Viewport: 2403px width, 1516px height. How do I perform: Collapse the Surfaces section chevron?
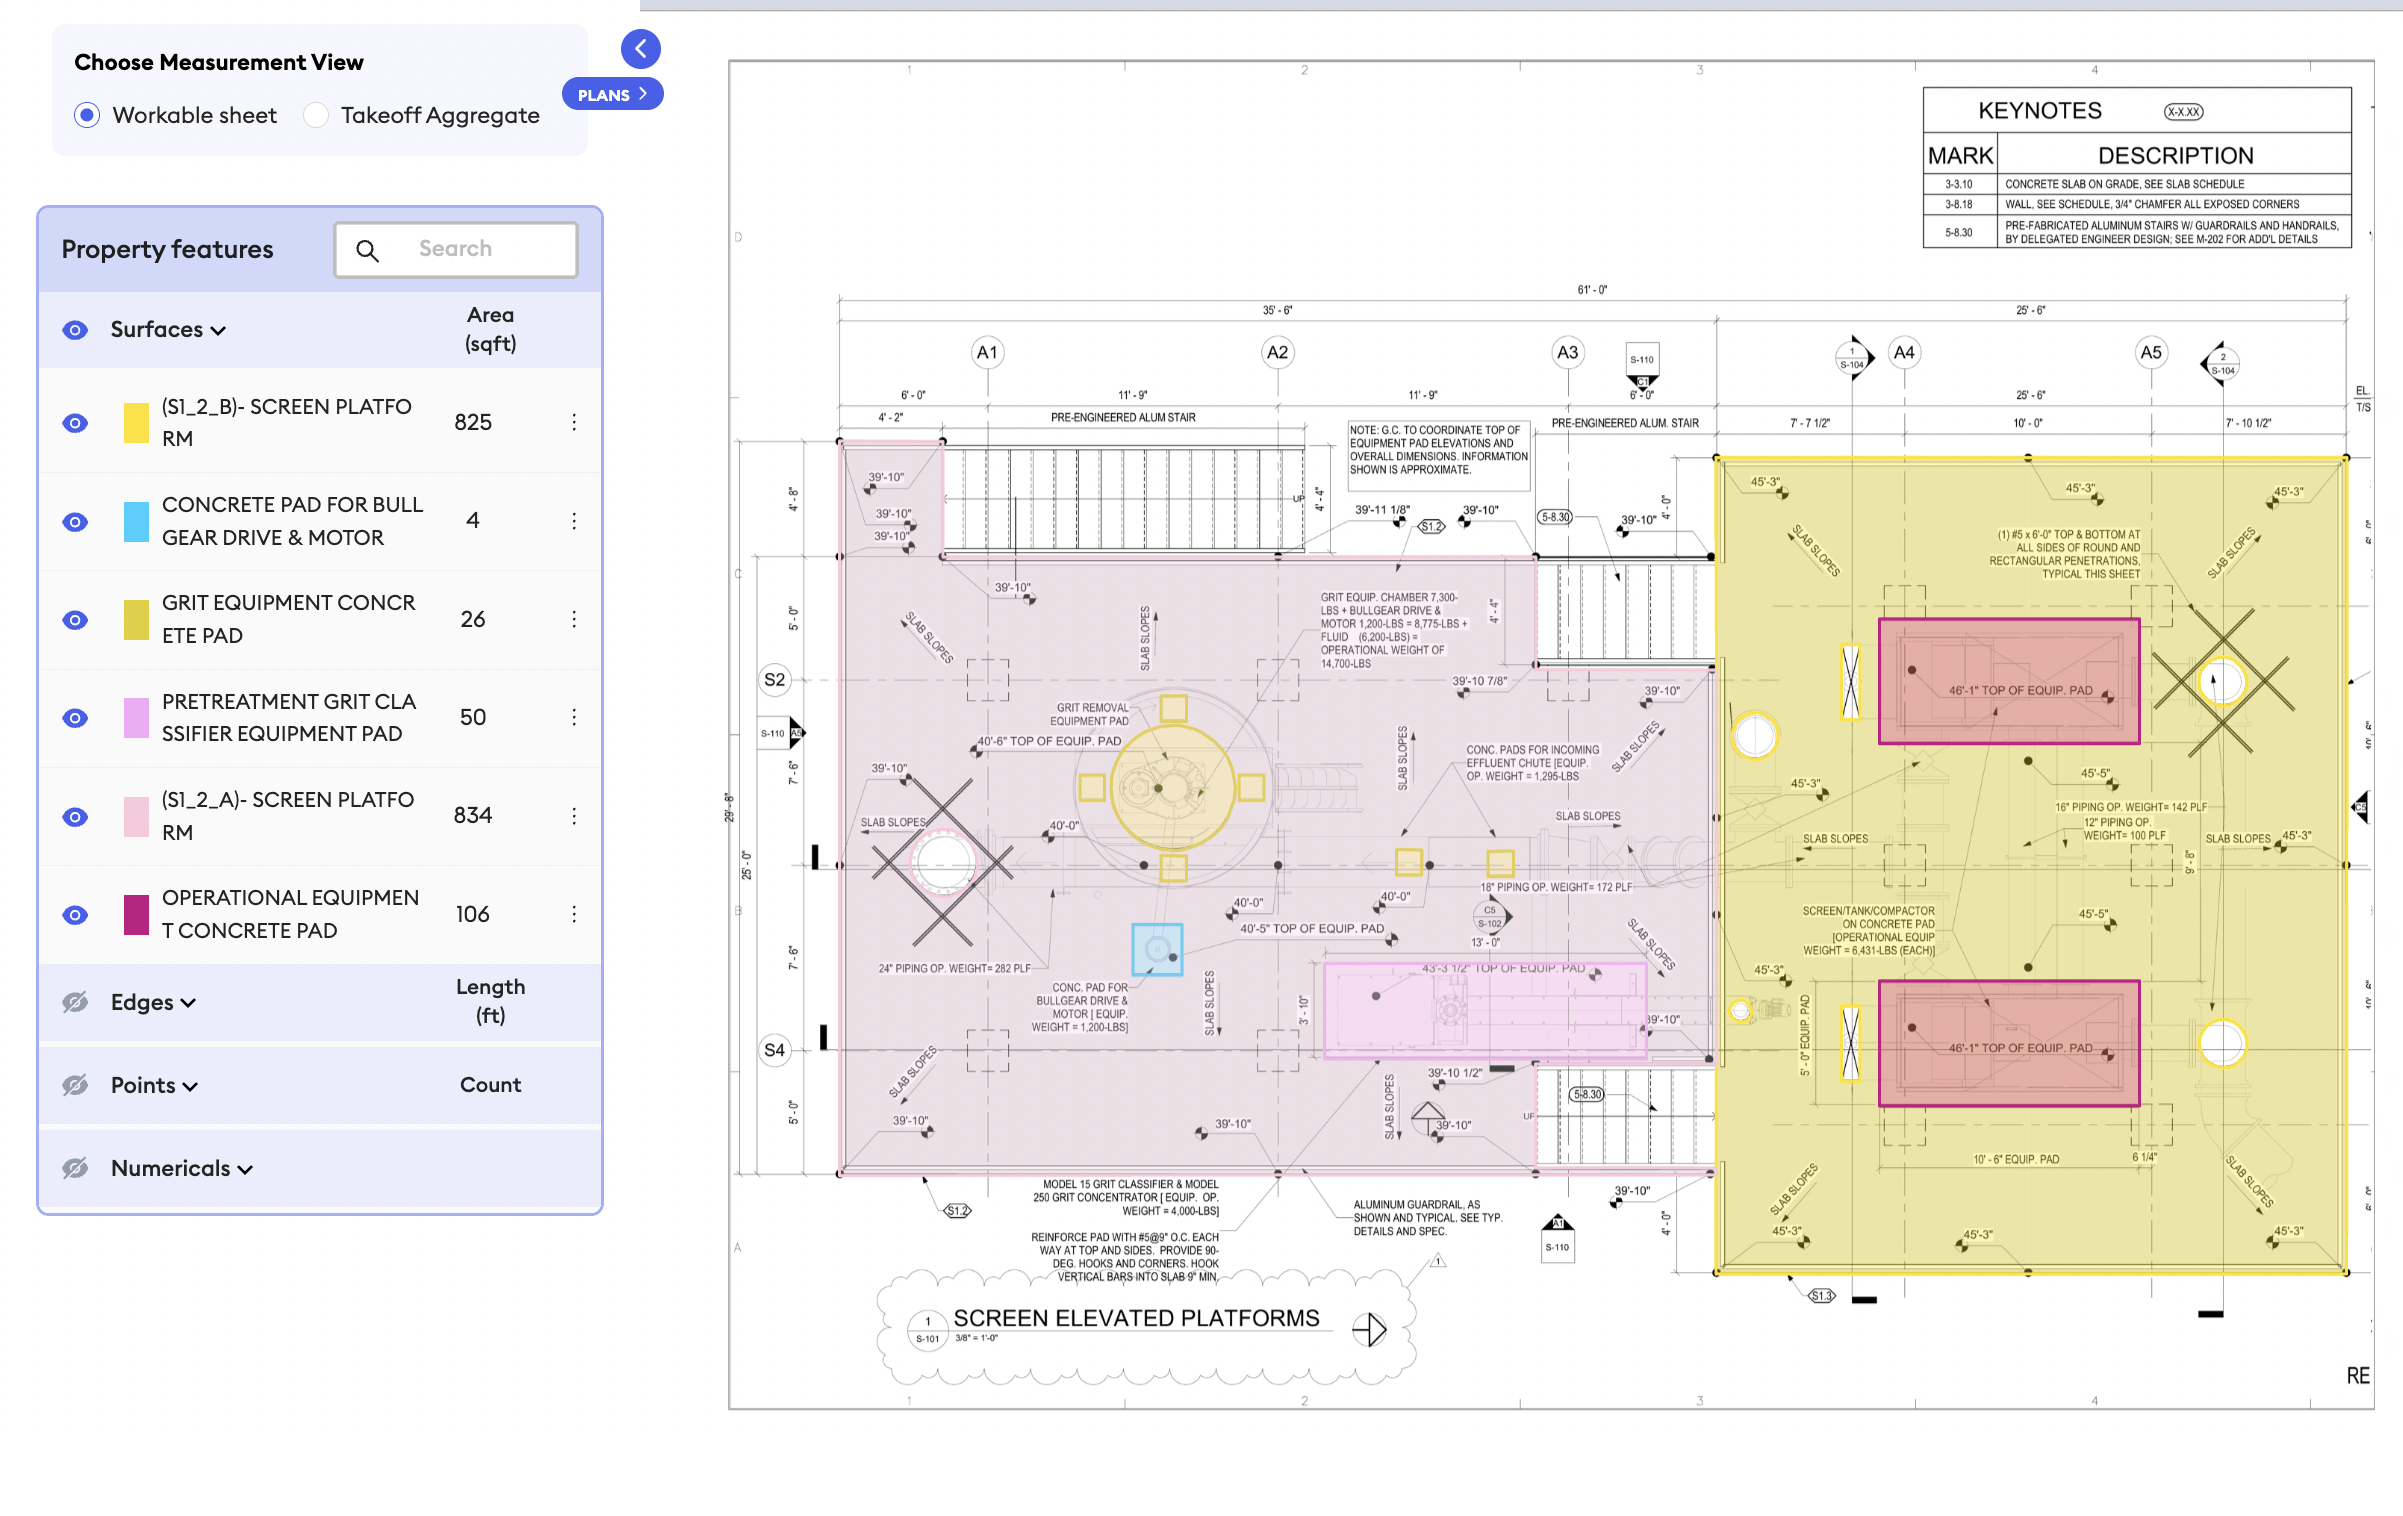[219, 331]
